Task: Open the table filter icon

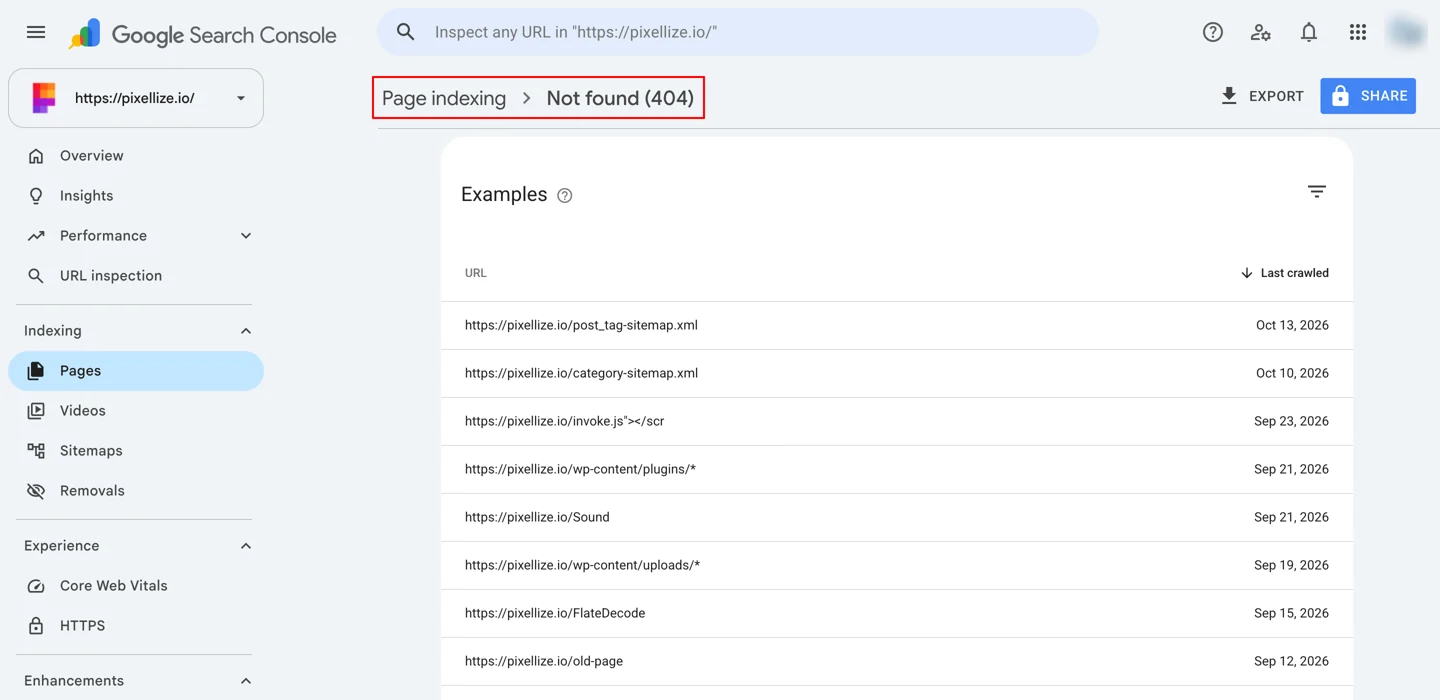Action: coord(1317,191)
